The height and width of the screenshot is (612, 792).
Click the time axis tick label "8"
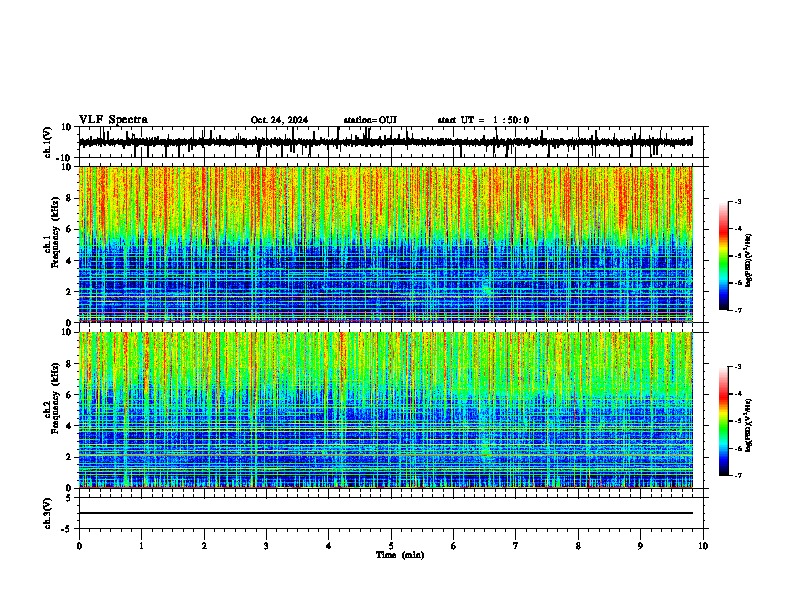[x=578, y=546]
